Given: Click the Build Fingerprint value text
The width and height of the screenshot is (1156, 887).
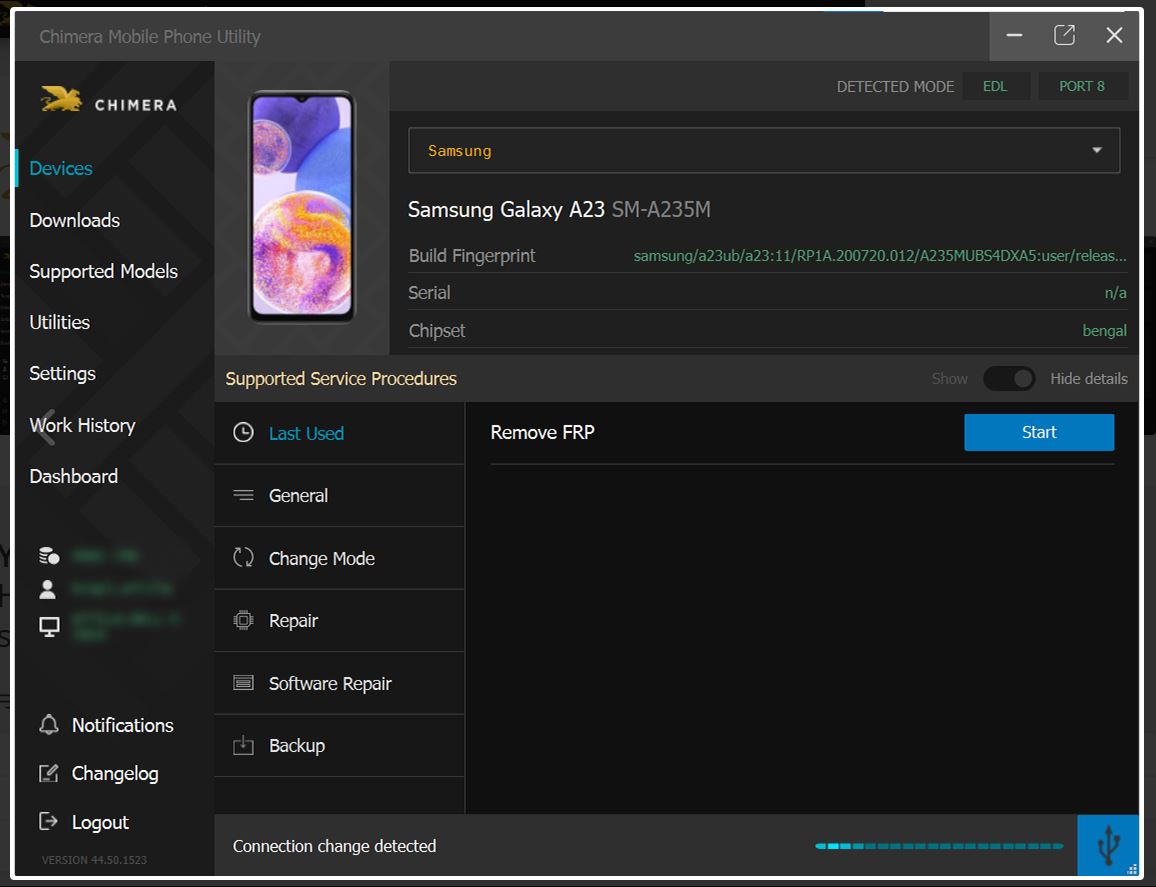Looking at the screenshot, I should tap(880, 256).
